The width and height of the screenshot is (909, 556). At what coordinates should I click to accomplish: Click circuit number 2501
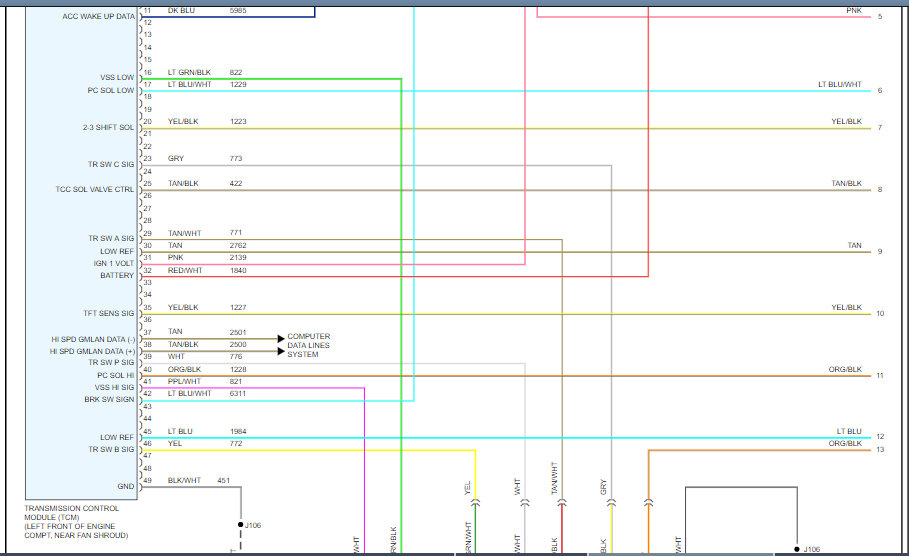(x=238, y=332)
